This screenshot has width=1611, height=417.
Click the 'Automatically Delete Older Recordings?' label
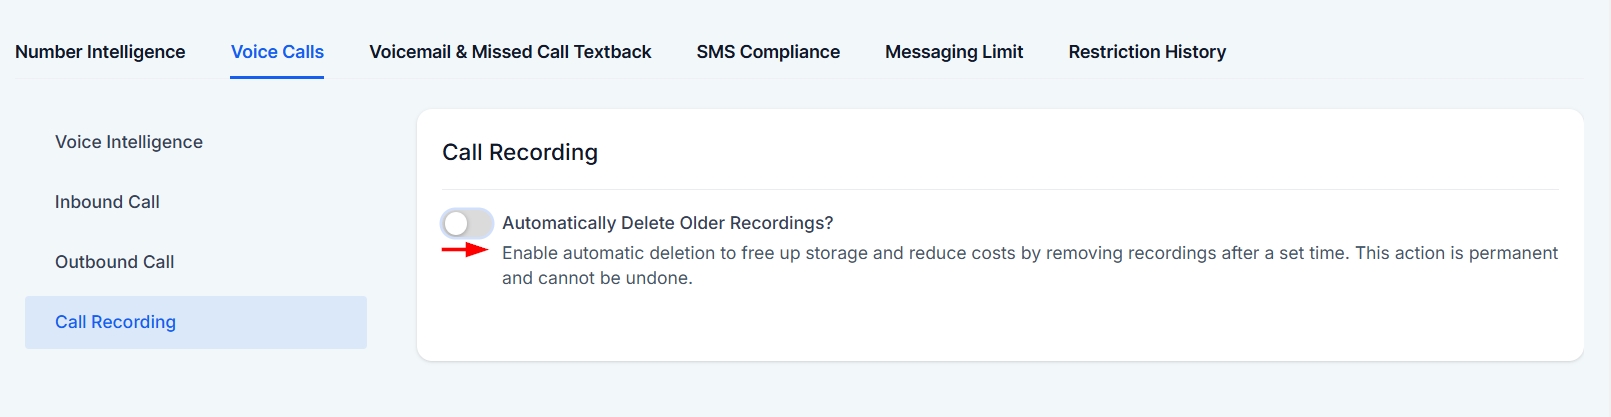(x=667, y=223)
